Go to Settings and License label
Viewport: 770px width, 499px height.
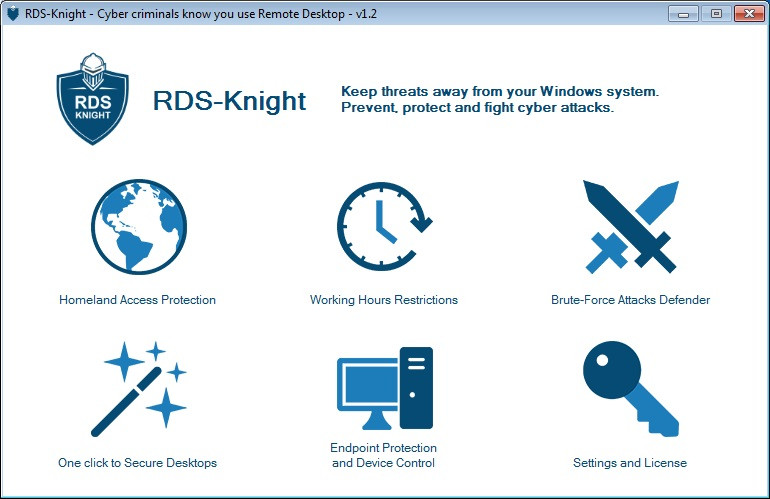point(630,463)
